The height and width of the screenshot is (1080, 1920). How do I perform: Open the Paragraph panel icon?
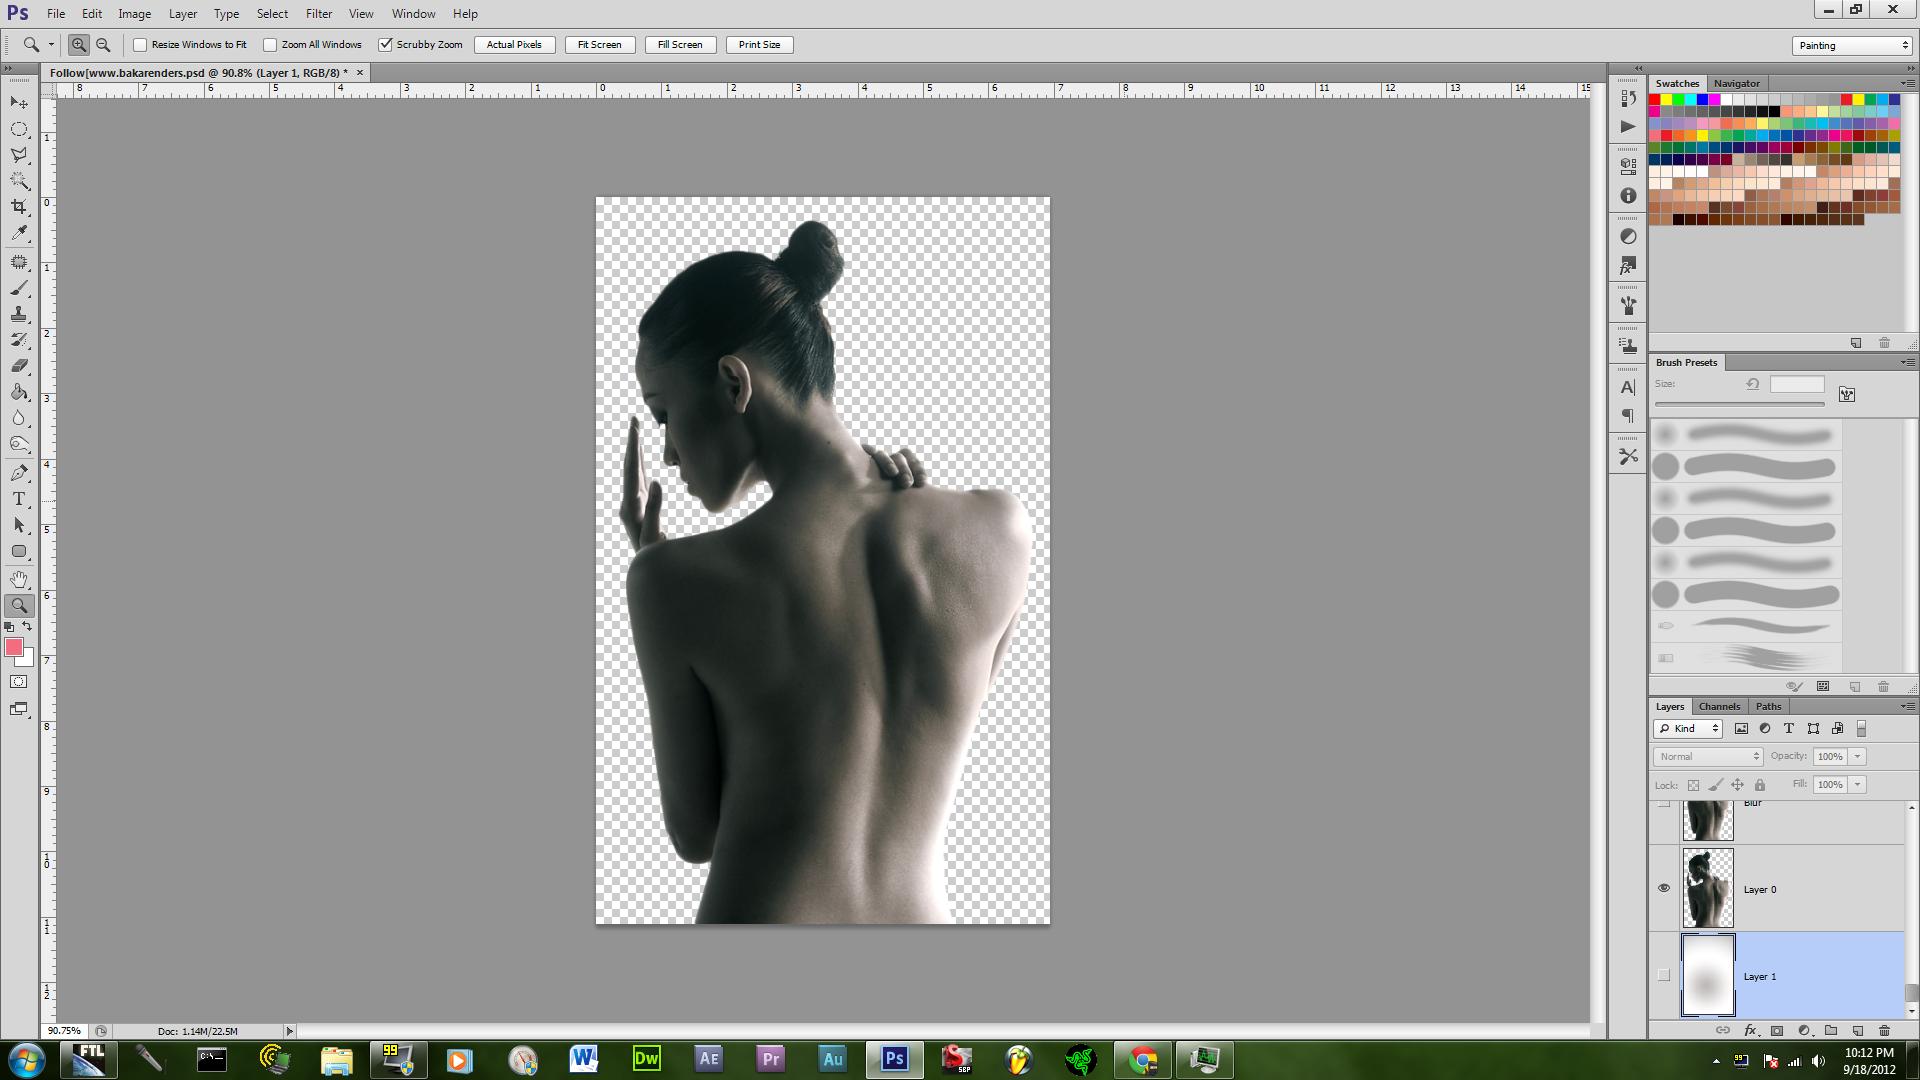(1628, 416)
